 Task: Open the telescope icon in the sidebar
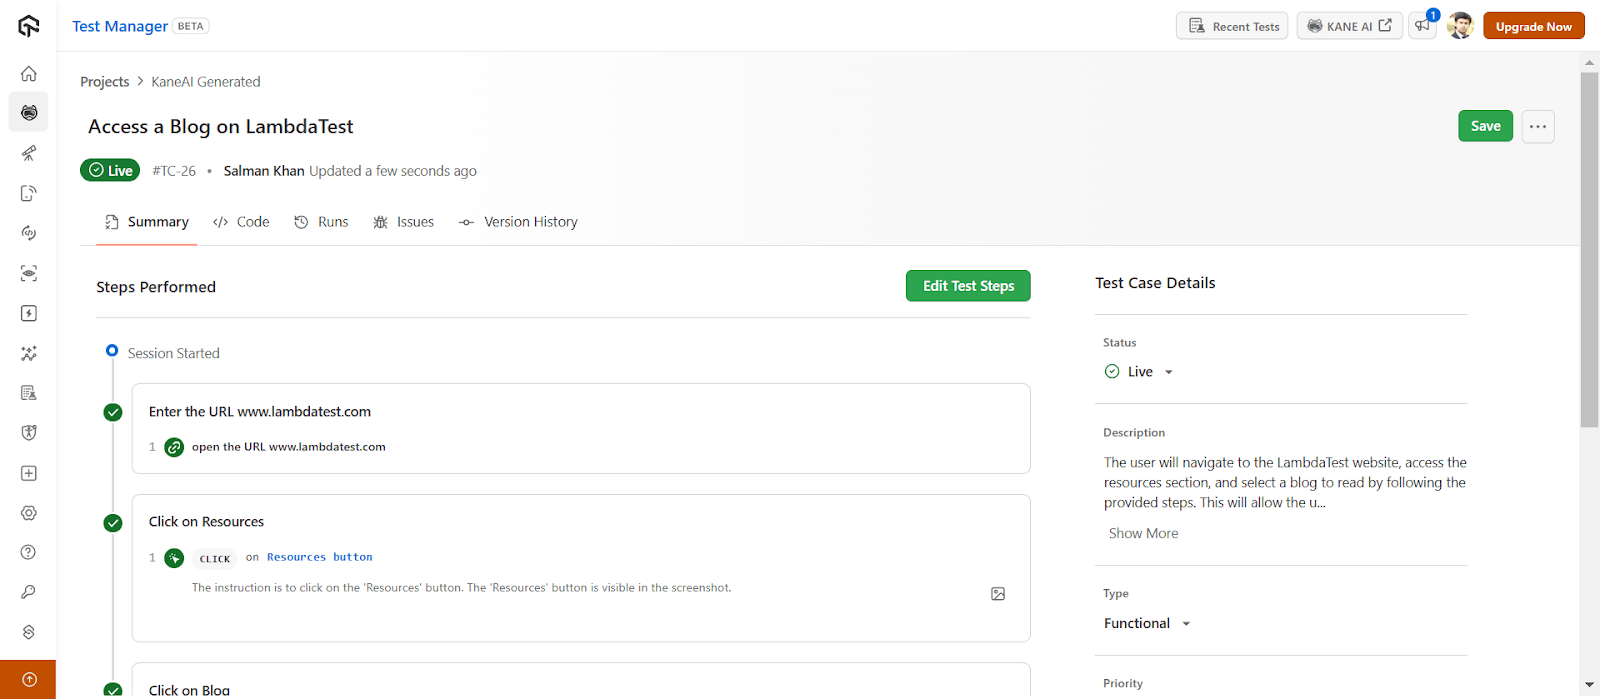click(29, 153)
